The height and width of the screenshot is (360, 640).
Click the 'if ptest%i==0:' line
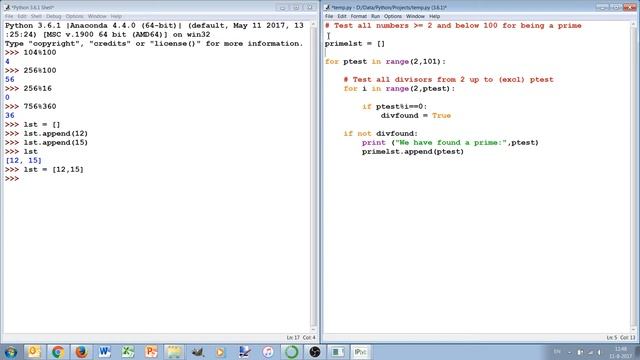click(394, 107)
